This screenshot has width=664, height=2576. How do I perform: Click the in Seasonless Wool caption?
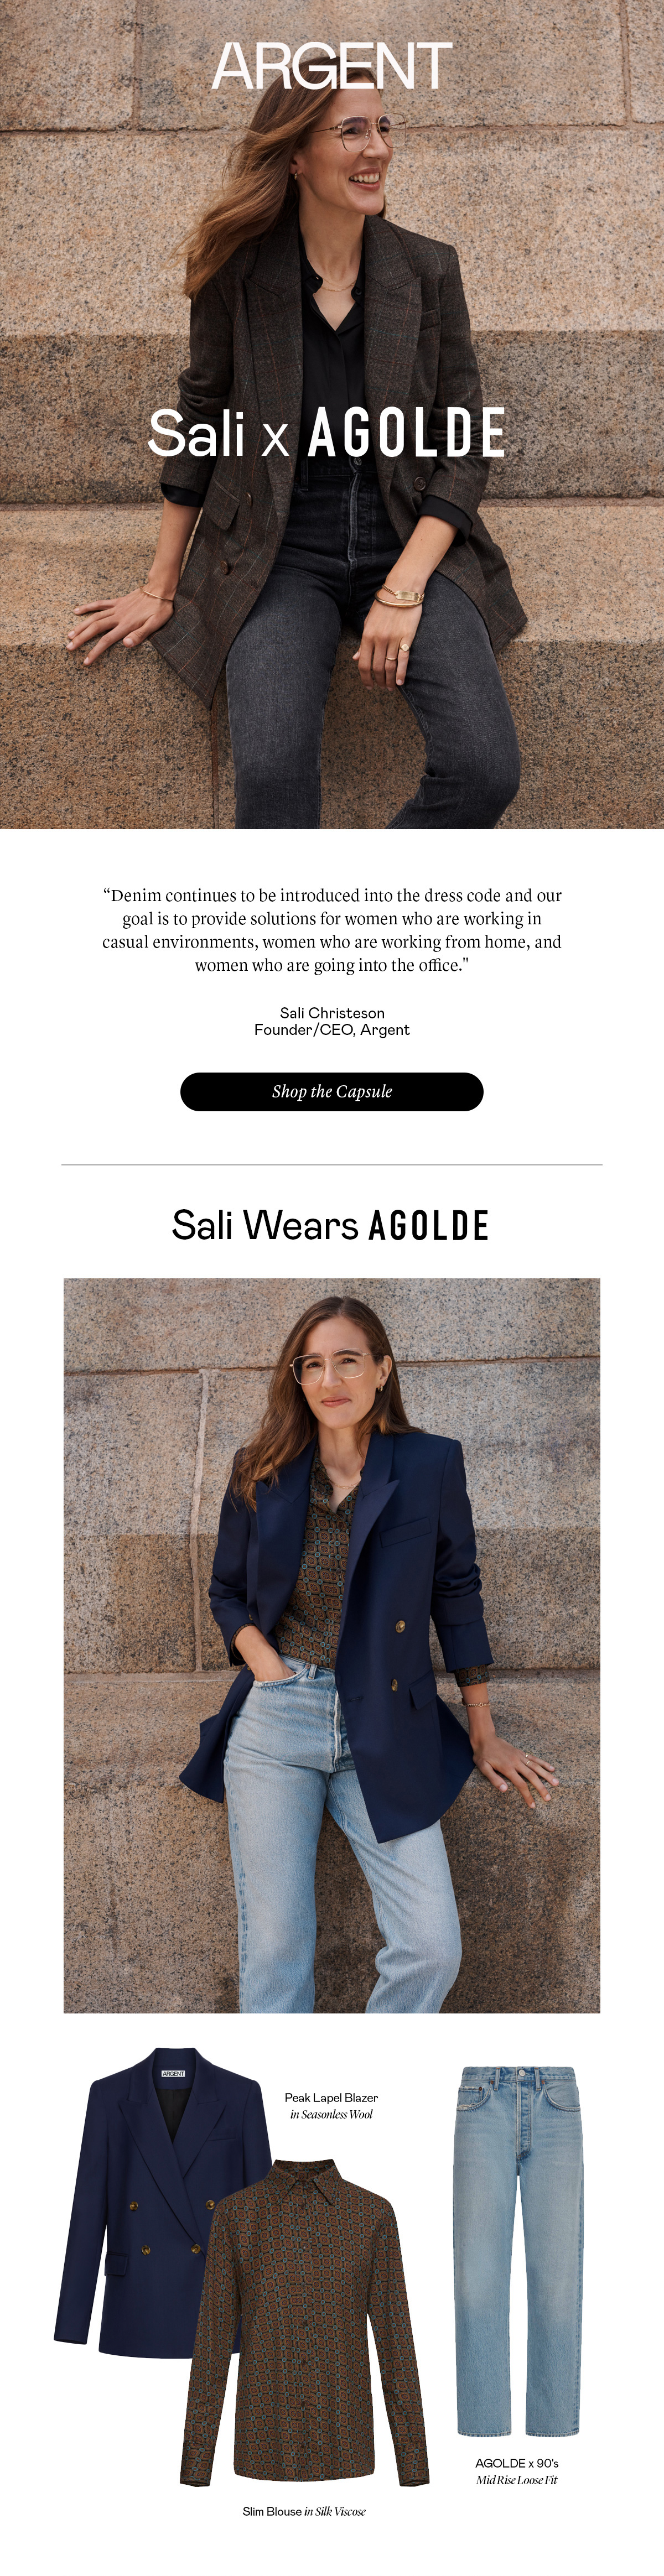(x=331, y=2114)
